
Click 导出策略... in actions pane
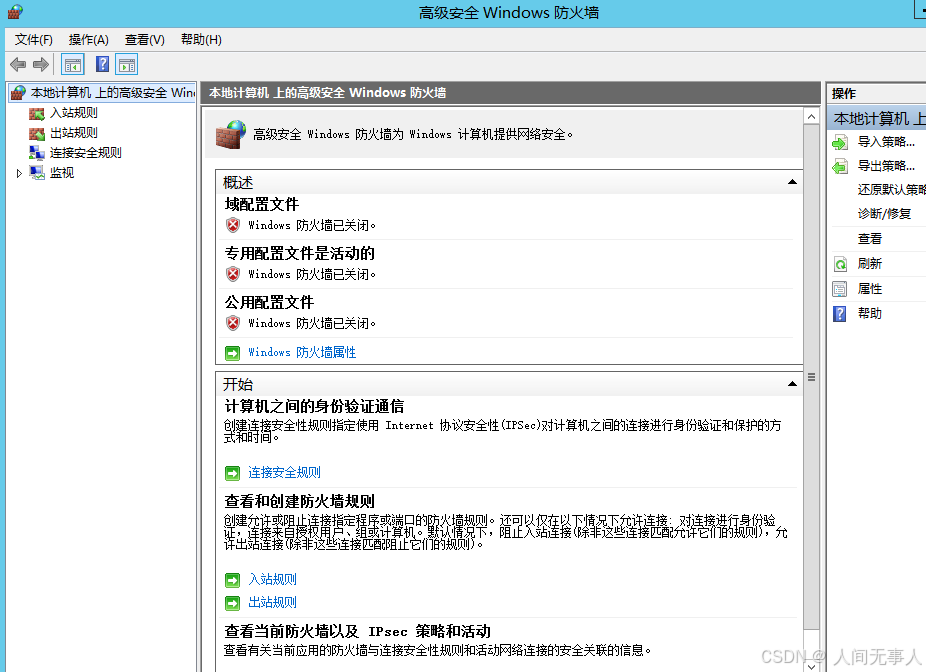[x=886, y=166]
